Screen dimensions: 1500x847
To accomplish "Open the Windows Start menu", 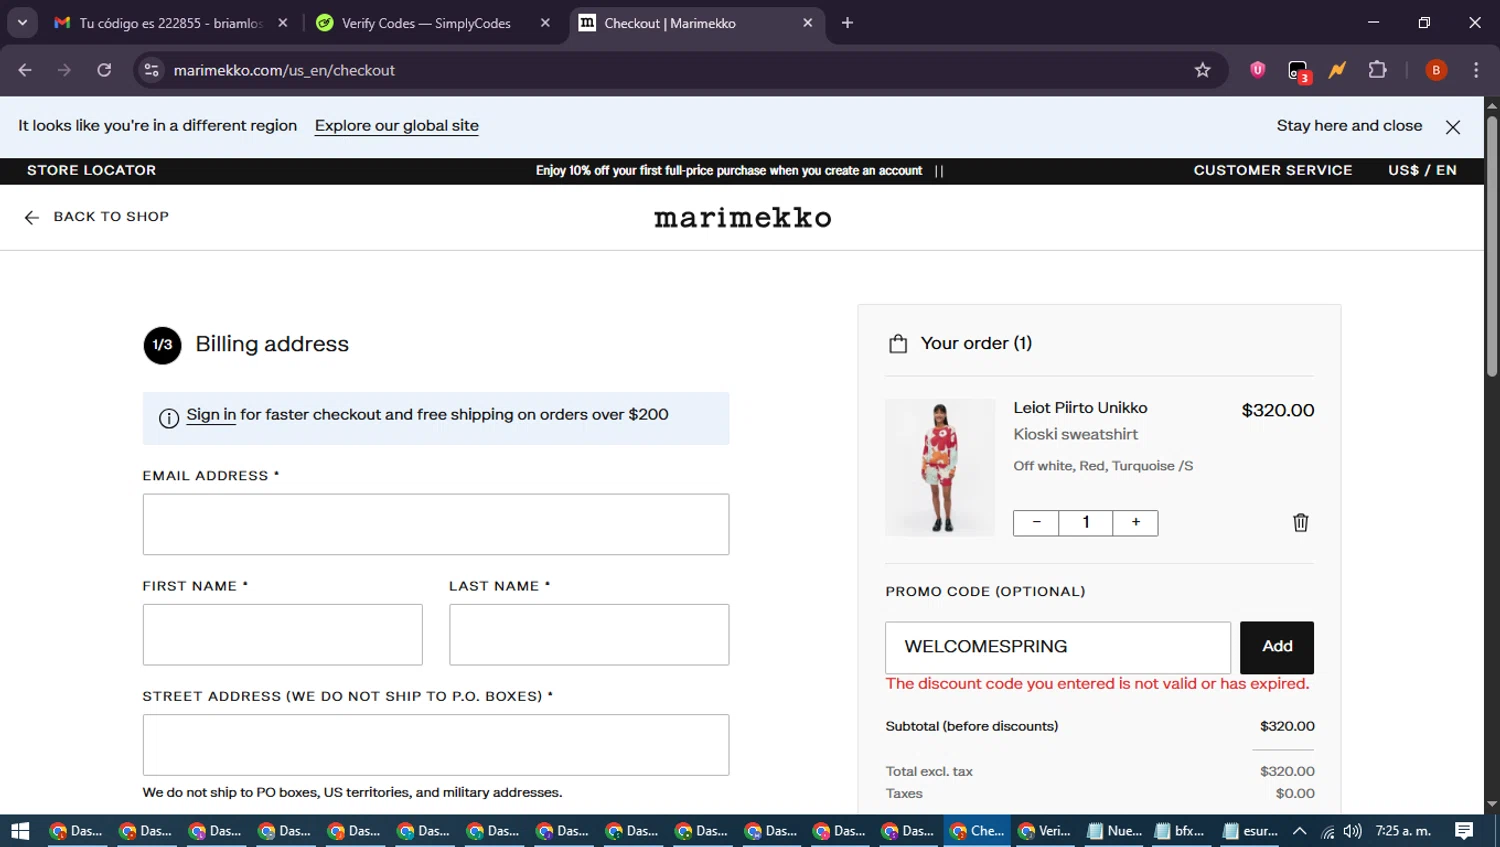I will [x=20, y=831].
